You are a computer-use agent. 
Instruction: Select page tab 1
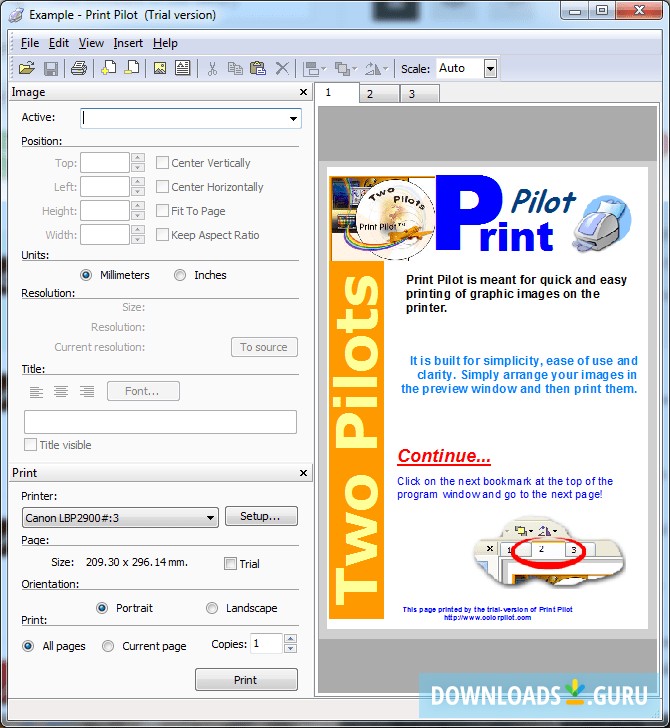(x=337, y=92)
